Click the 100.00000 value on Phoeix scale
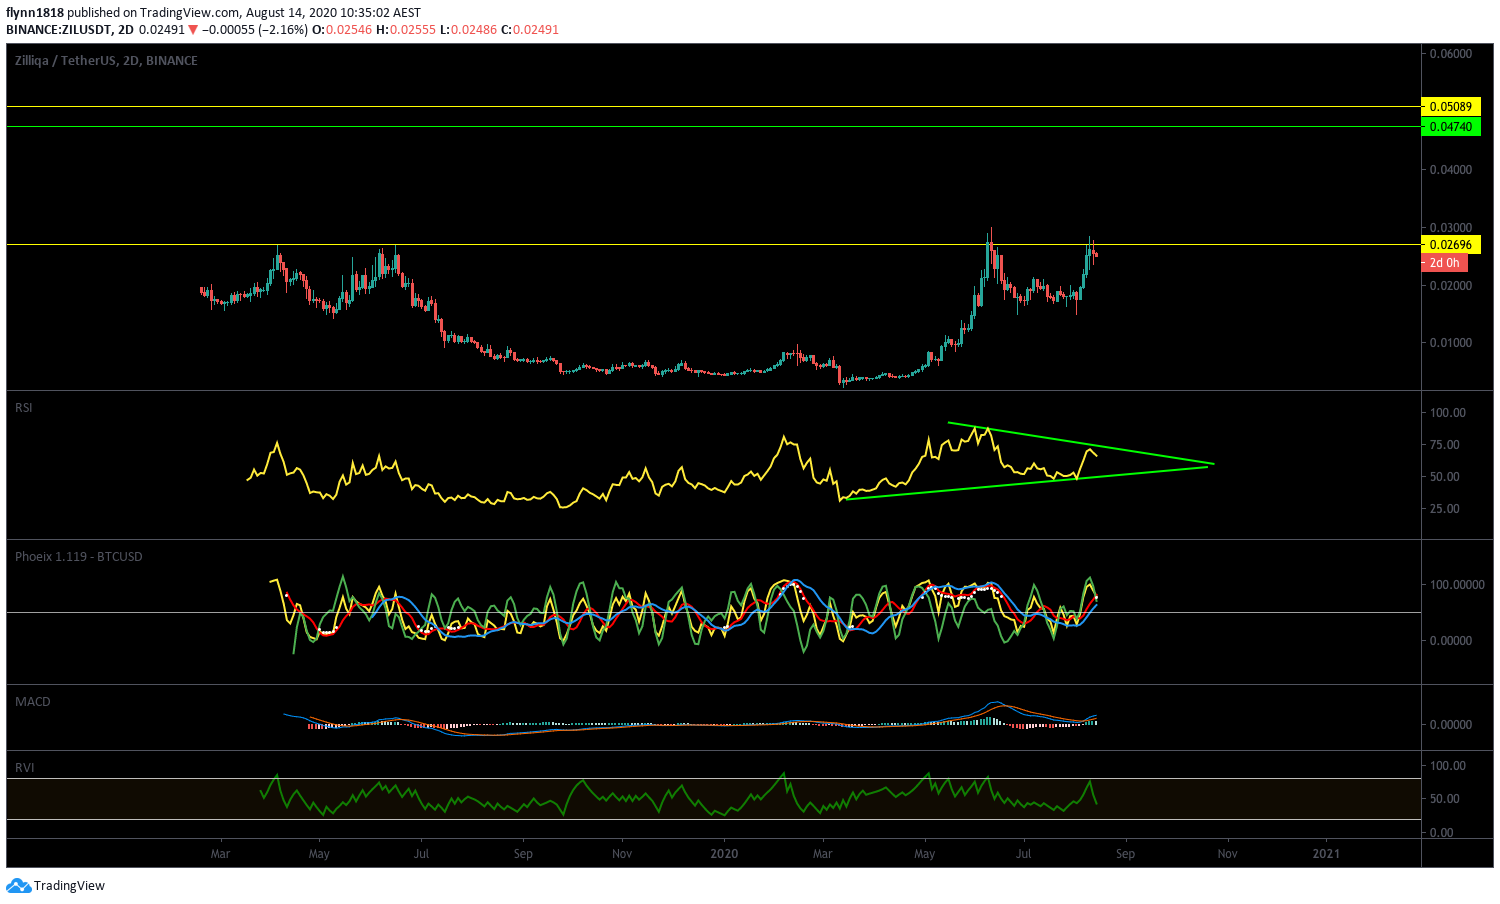 click(1456, 585)
